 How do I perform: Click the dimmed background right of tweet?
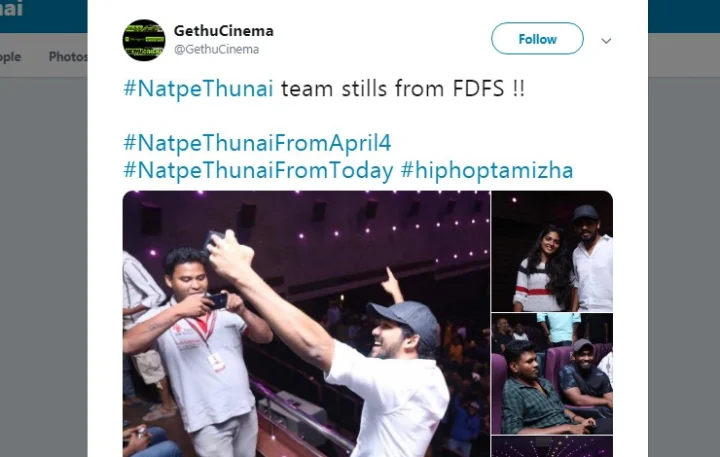pos(684,266)
